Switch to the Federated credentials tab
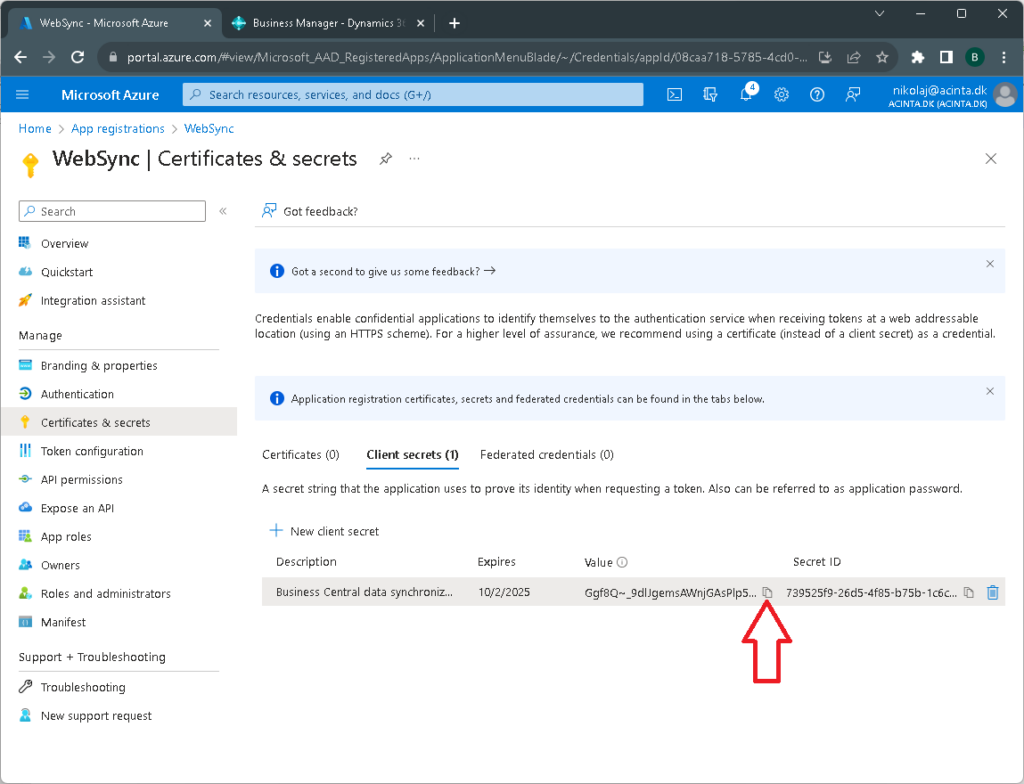Viewport: 1024px width, 784px height. coord(546,455)
